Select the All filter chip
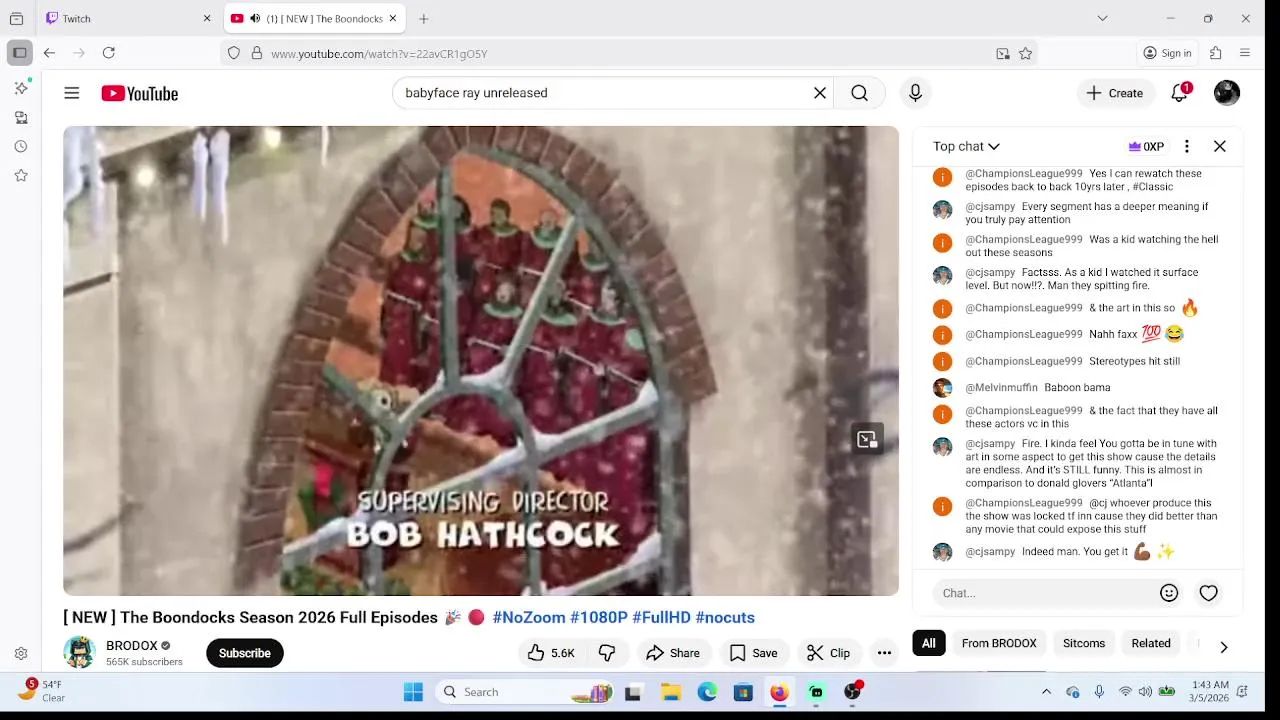Image resolution: width=1280 pixels, height=720 pixels. [929, 643]
